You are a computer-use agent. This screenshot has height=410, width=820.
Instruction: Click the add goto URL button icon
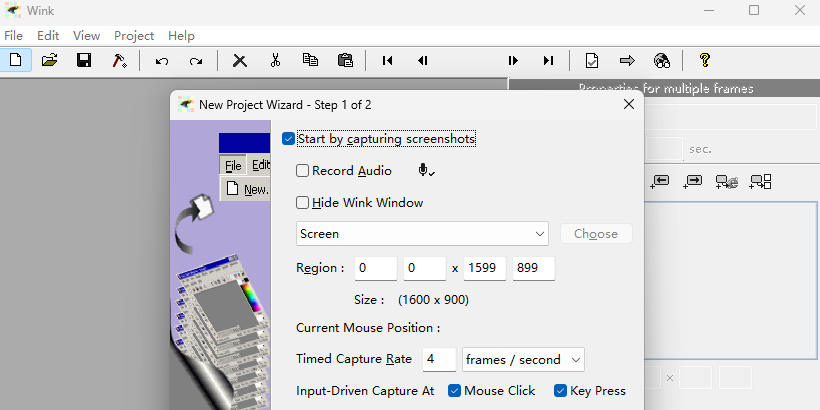(727, 181)
